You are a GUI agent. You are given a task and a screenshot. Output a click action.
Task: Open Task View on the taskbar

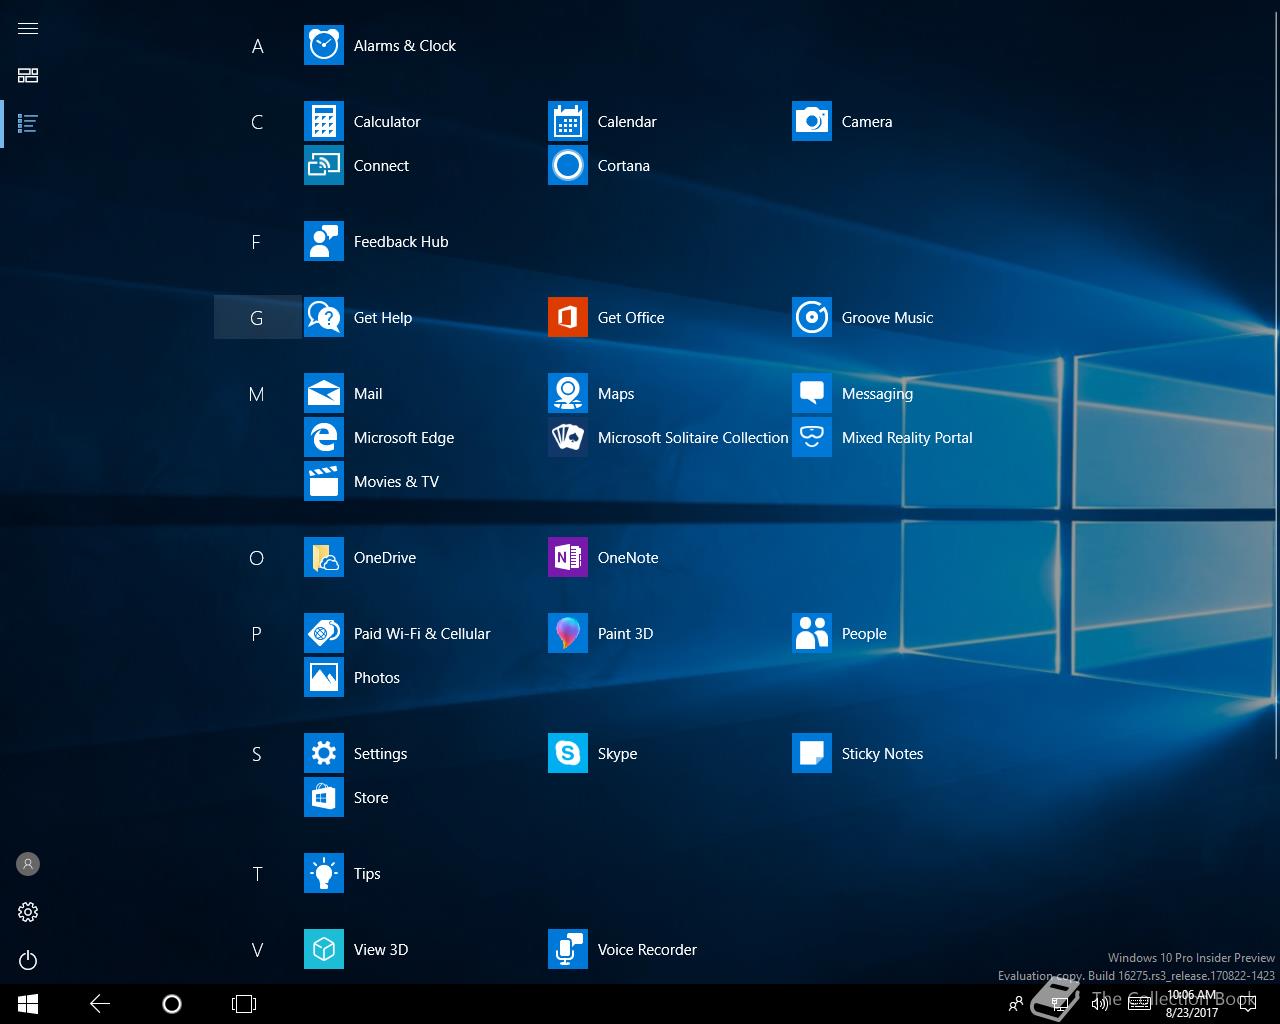click(x=244, y=1004)
